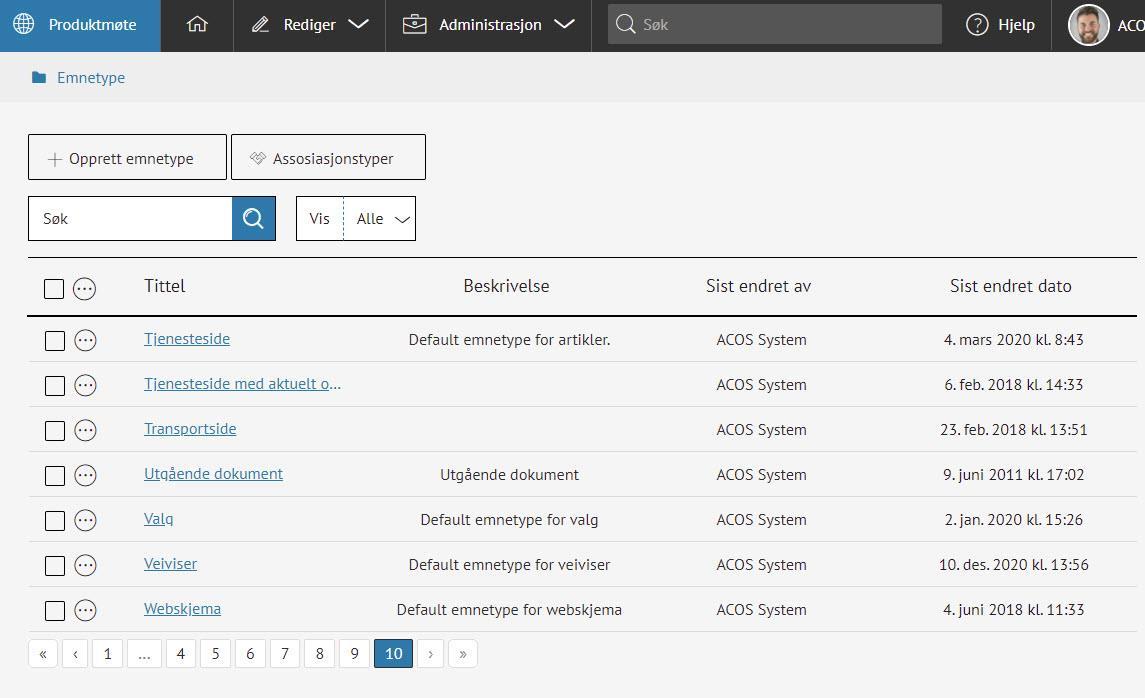The width and height of the screenshot is (1145, 698).
Task: Open the Administrasjon dropdown menu
Action: [x=489, y=25]
